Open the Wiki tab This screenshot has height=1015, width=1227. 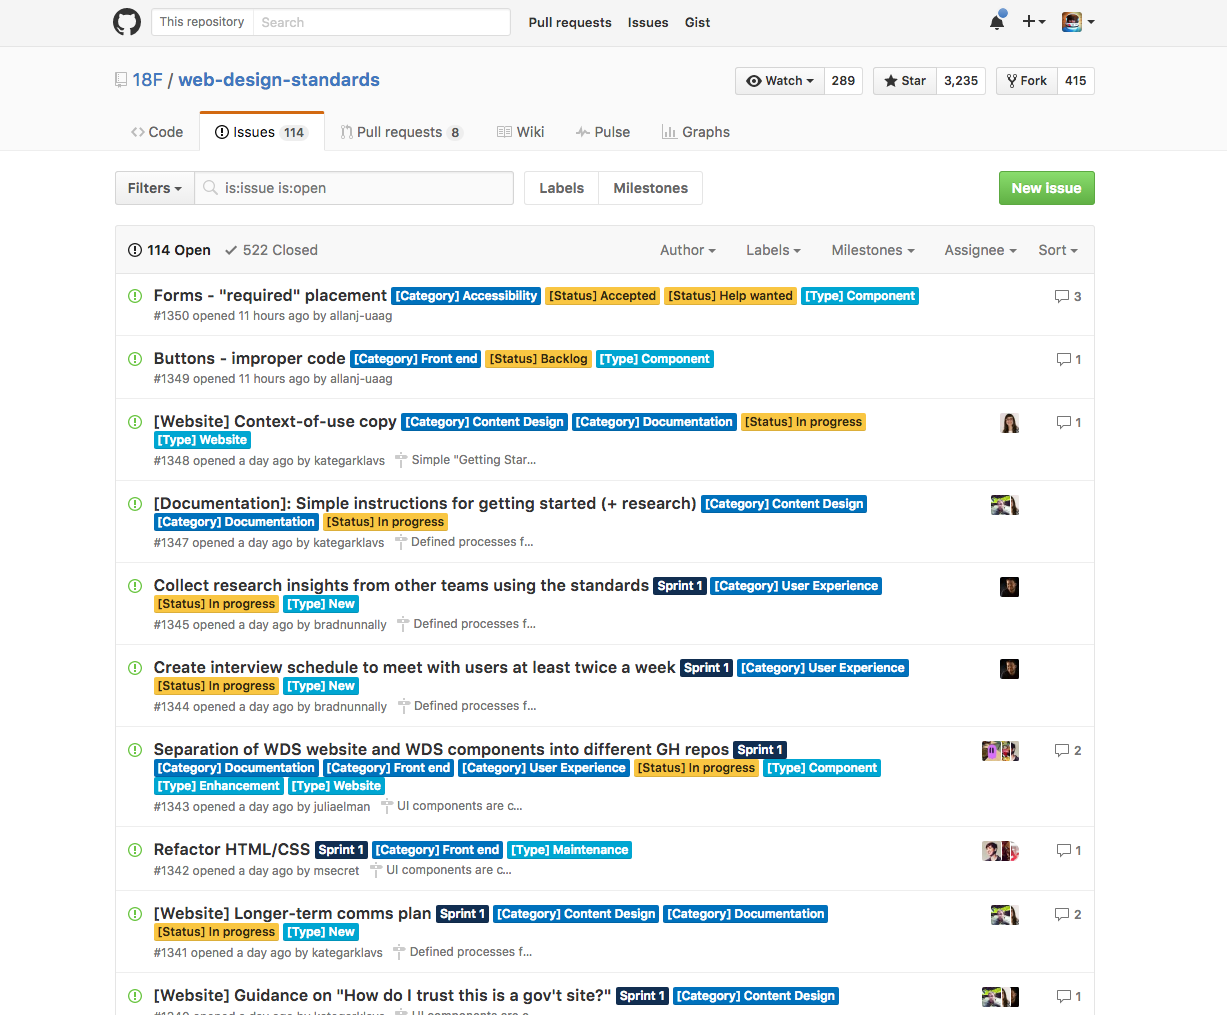(521, 132)
